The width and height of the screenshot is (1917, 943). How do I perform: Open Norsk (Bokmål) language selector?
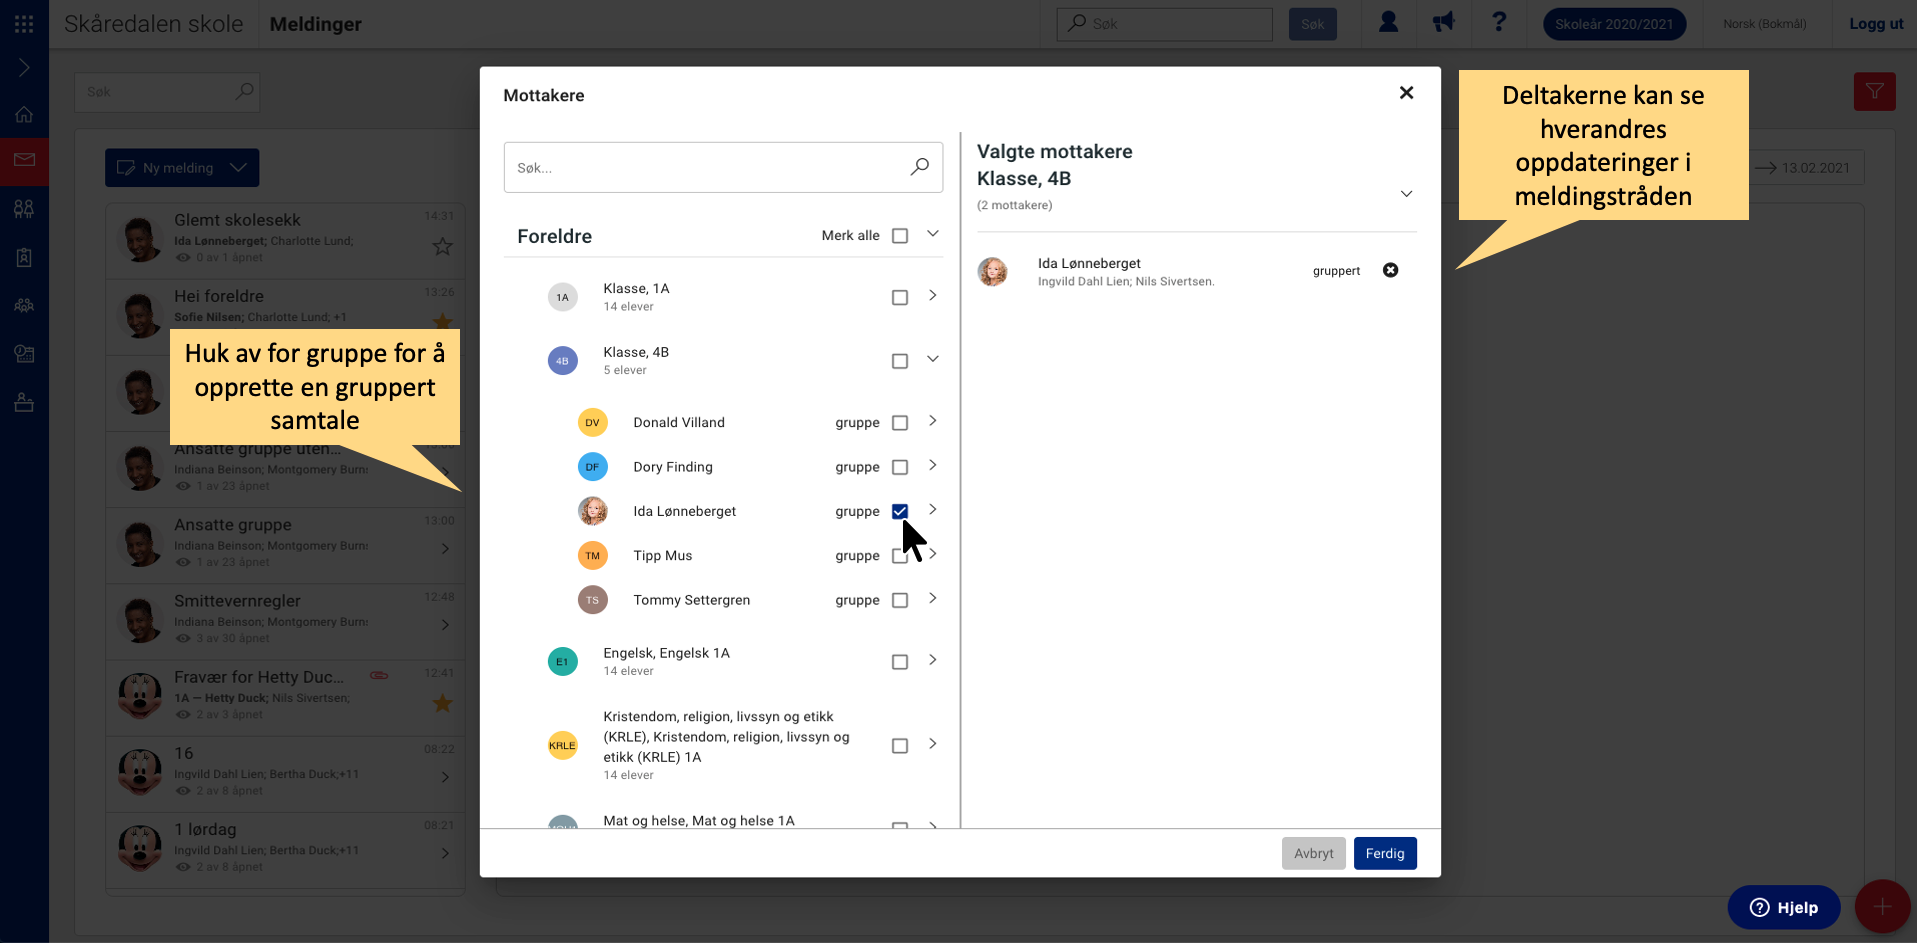tap(1764, 24)
